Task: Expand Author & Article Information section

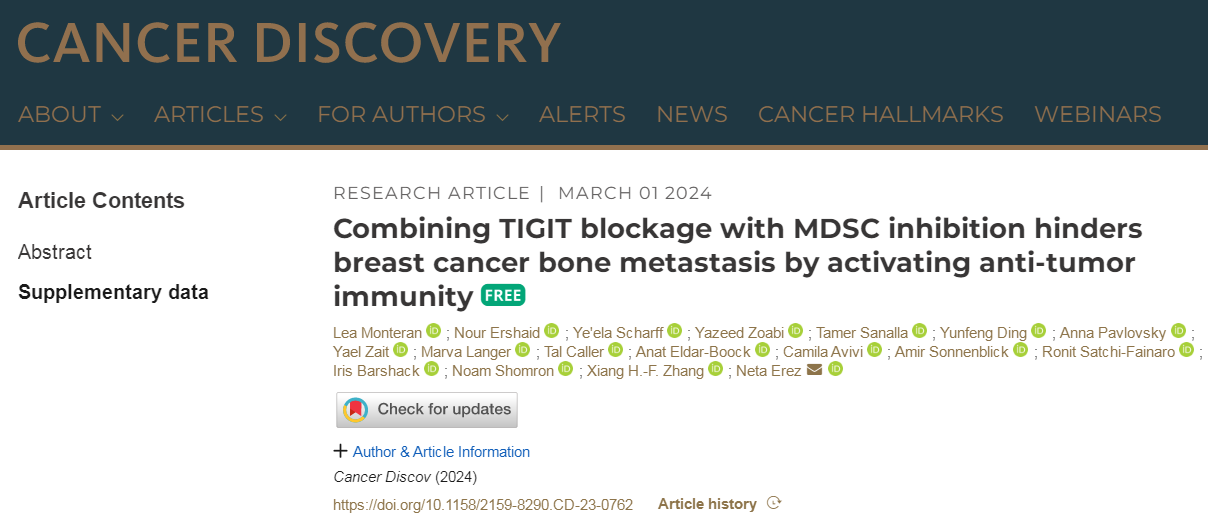Action: 432,452
